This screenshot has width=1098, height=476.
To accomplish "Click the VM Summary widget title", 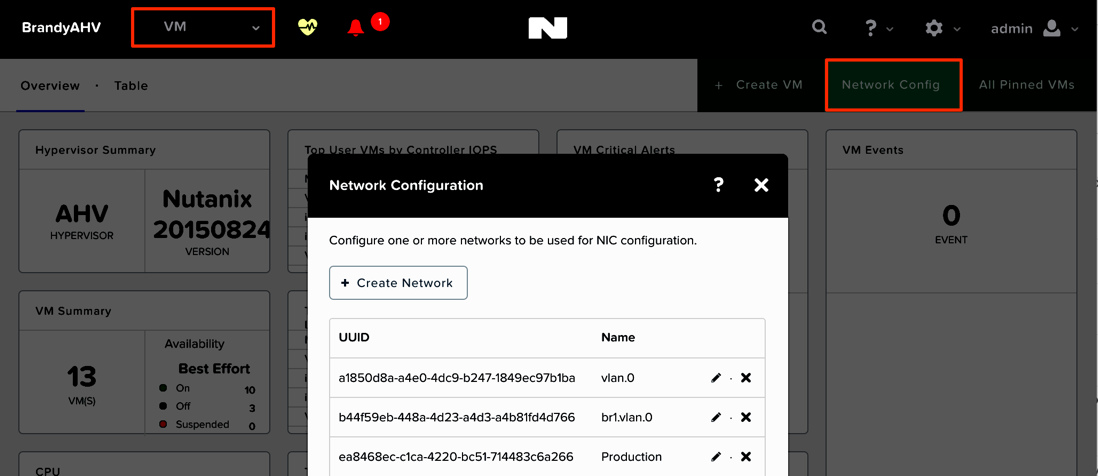I will 73,311.
